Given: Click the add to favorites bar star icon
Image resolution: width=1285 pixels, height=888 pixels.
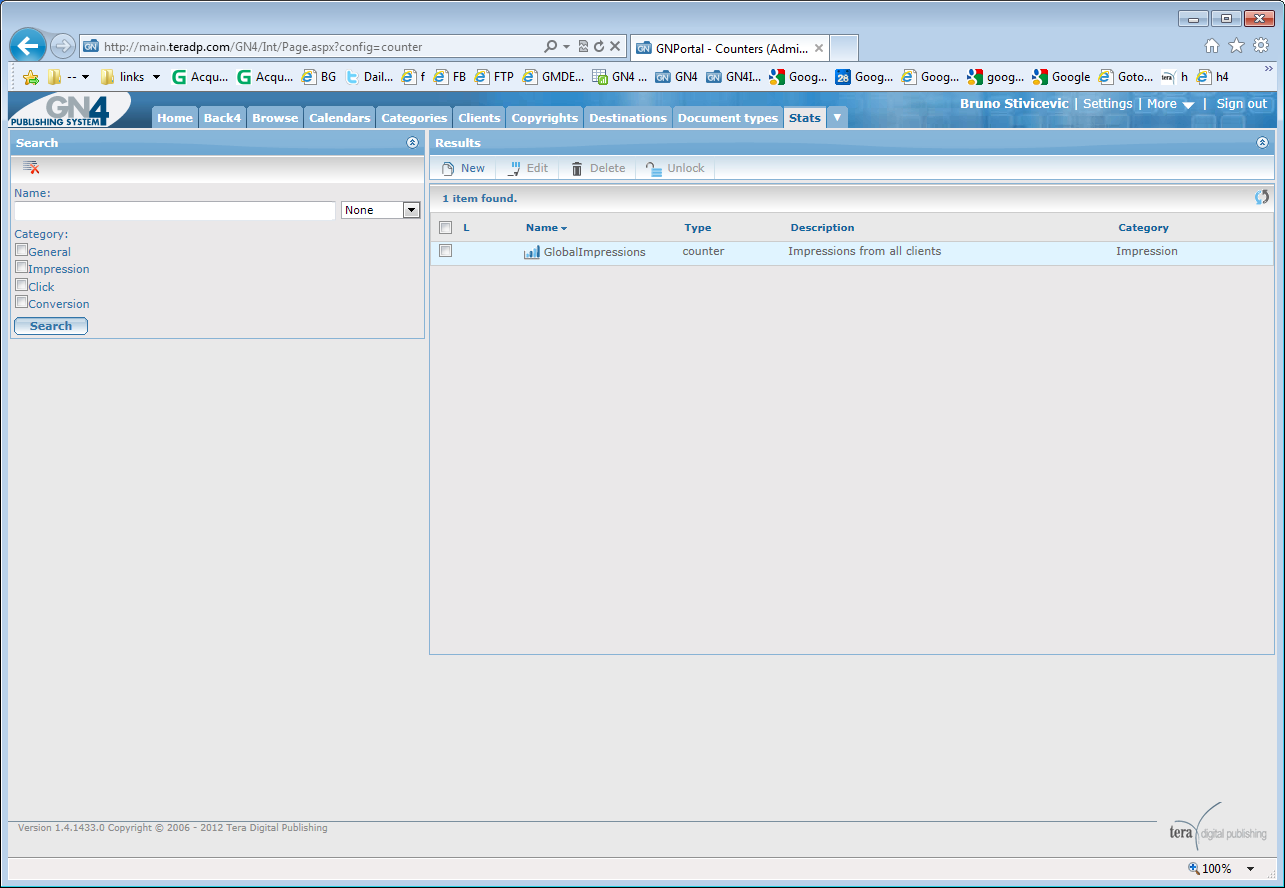Looking at the screenshot, I should [x=31, y=77].
